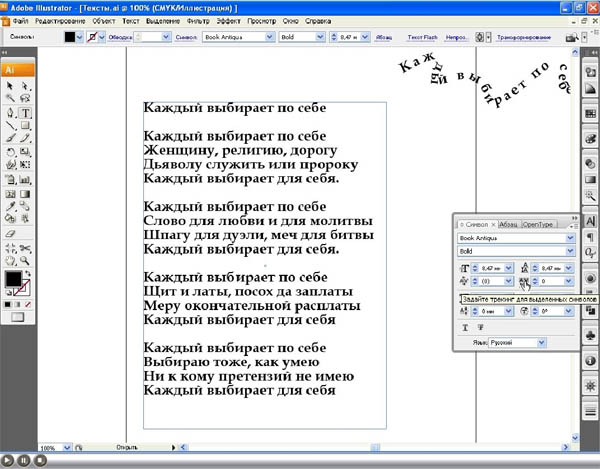Select the Eyedropper tool
The height and width of the screenshot is (469, 600).
(9, 205)
